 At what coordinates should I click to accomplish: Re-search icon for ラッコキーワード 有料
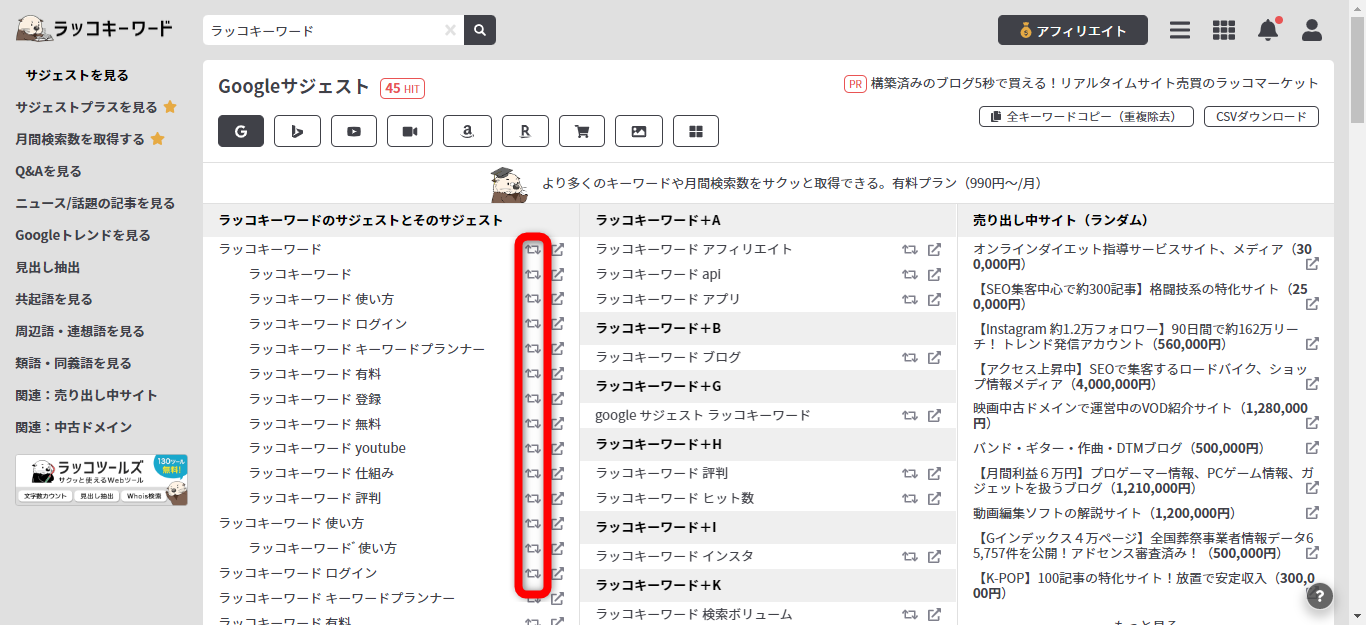tap(533, 374)
